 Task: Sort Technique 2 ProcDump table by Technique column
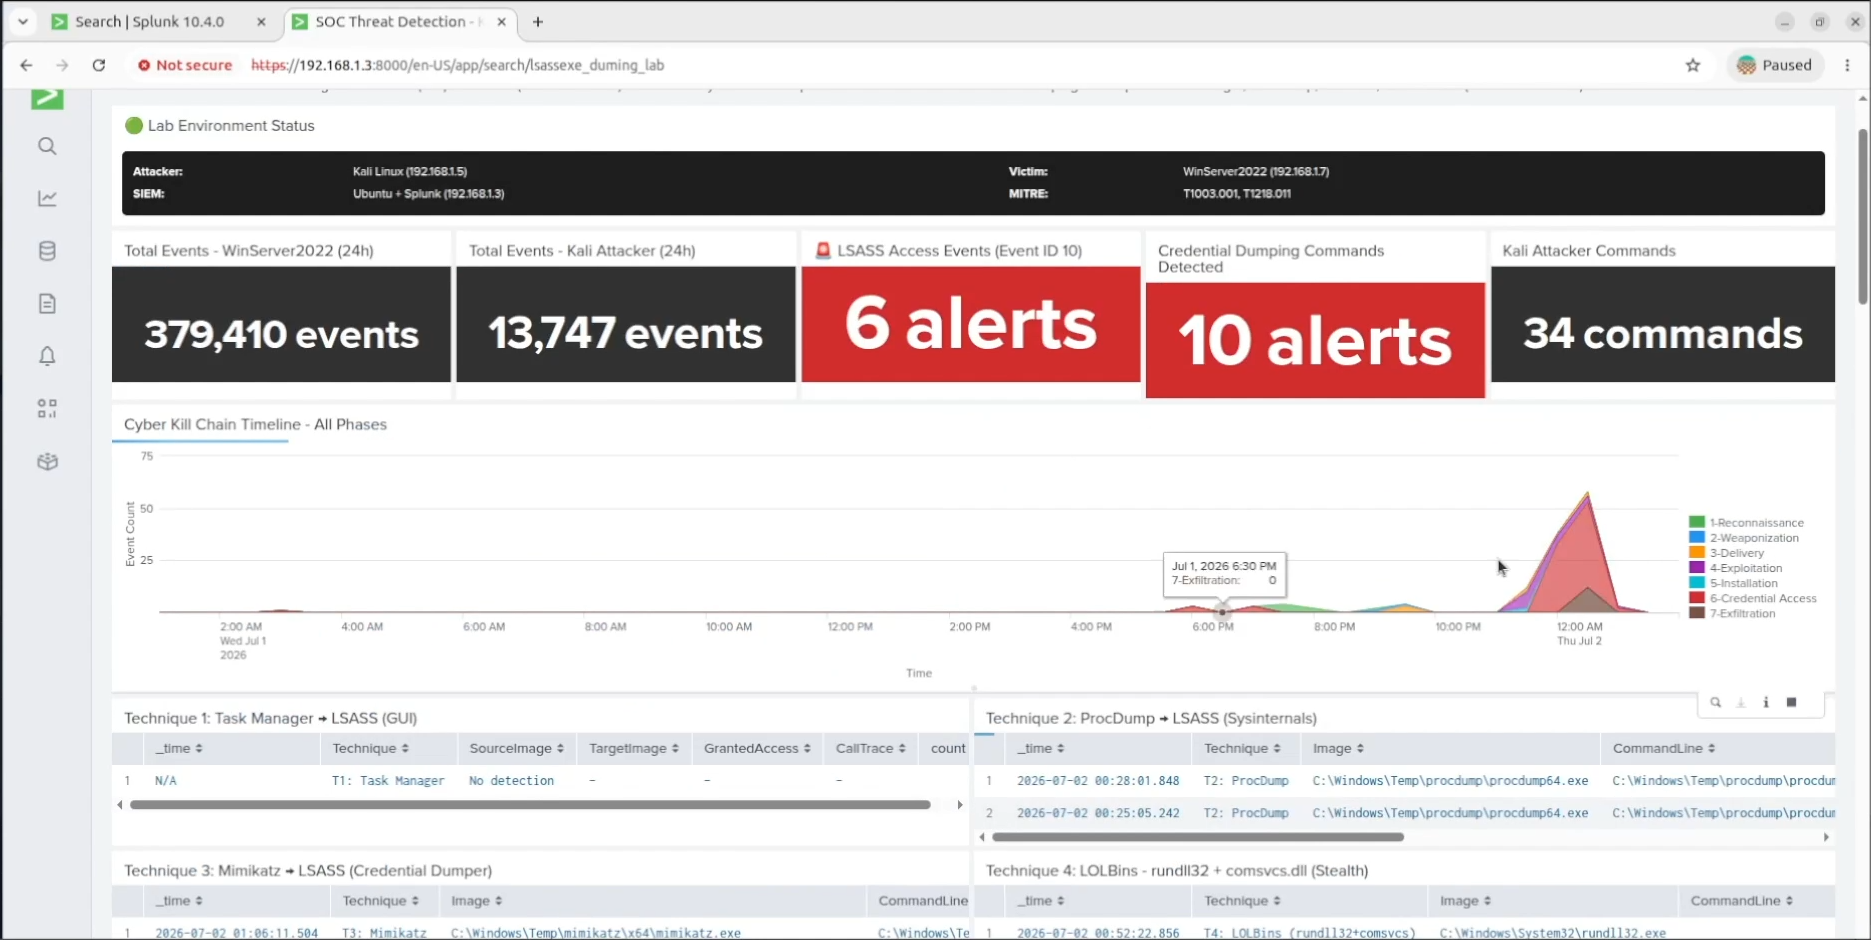[1243, 748]
